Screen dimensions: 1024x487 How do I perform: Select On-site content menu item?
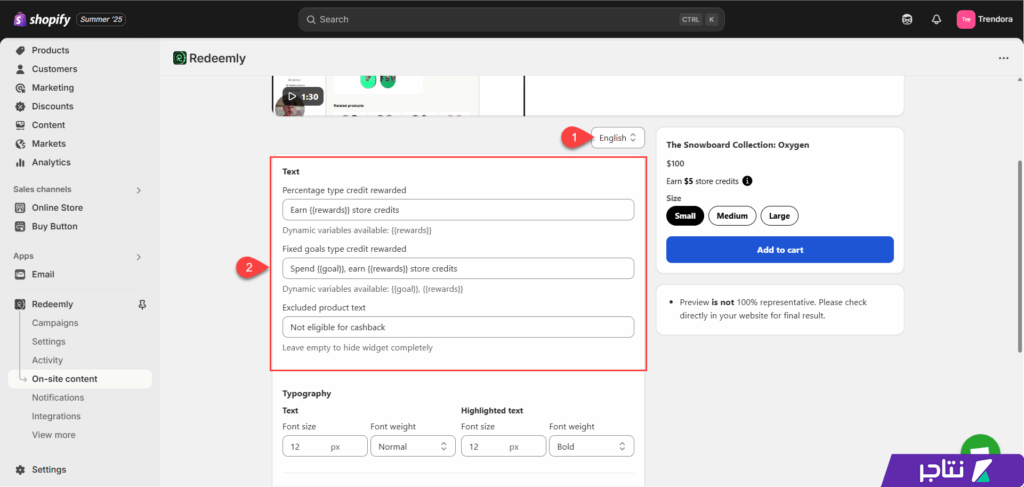point(80,379)
